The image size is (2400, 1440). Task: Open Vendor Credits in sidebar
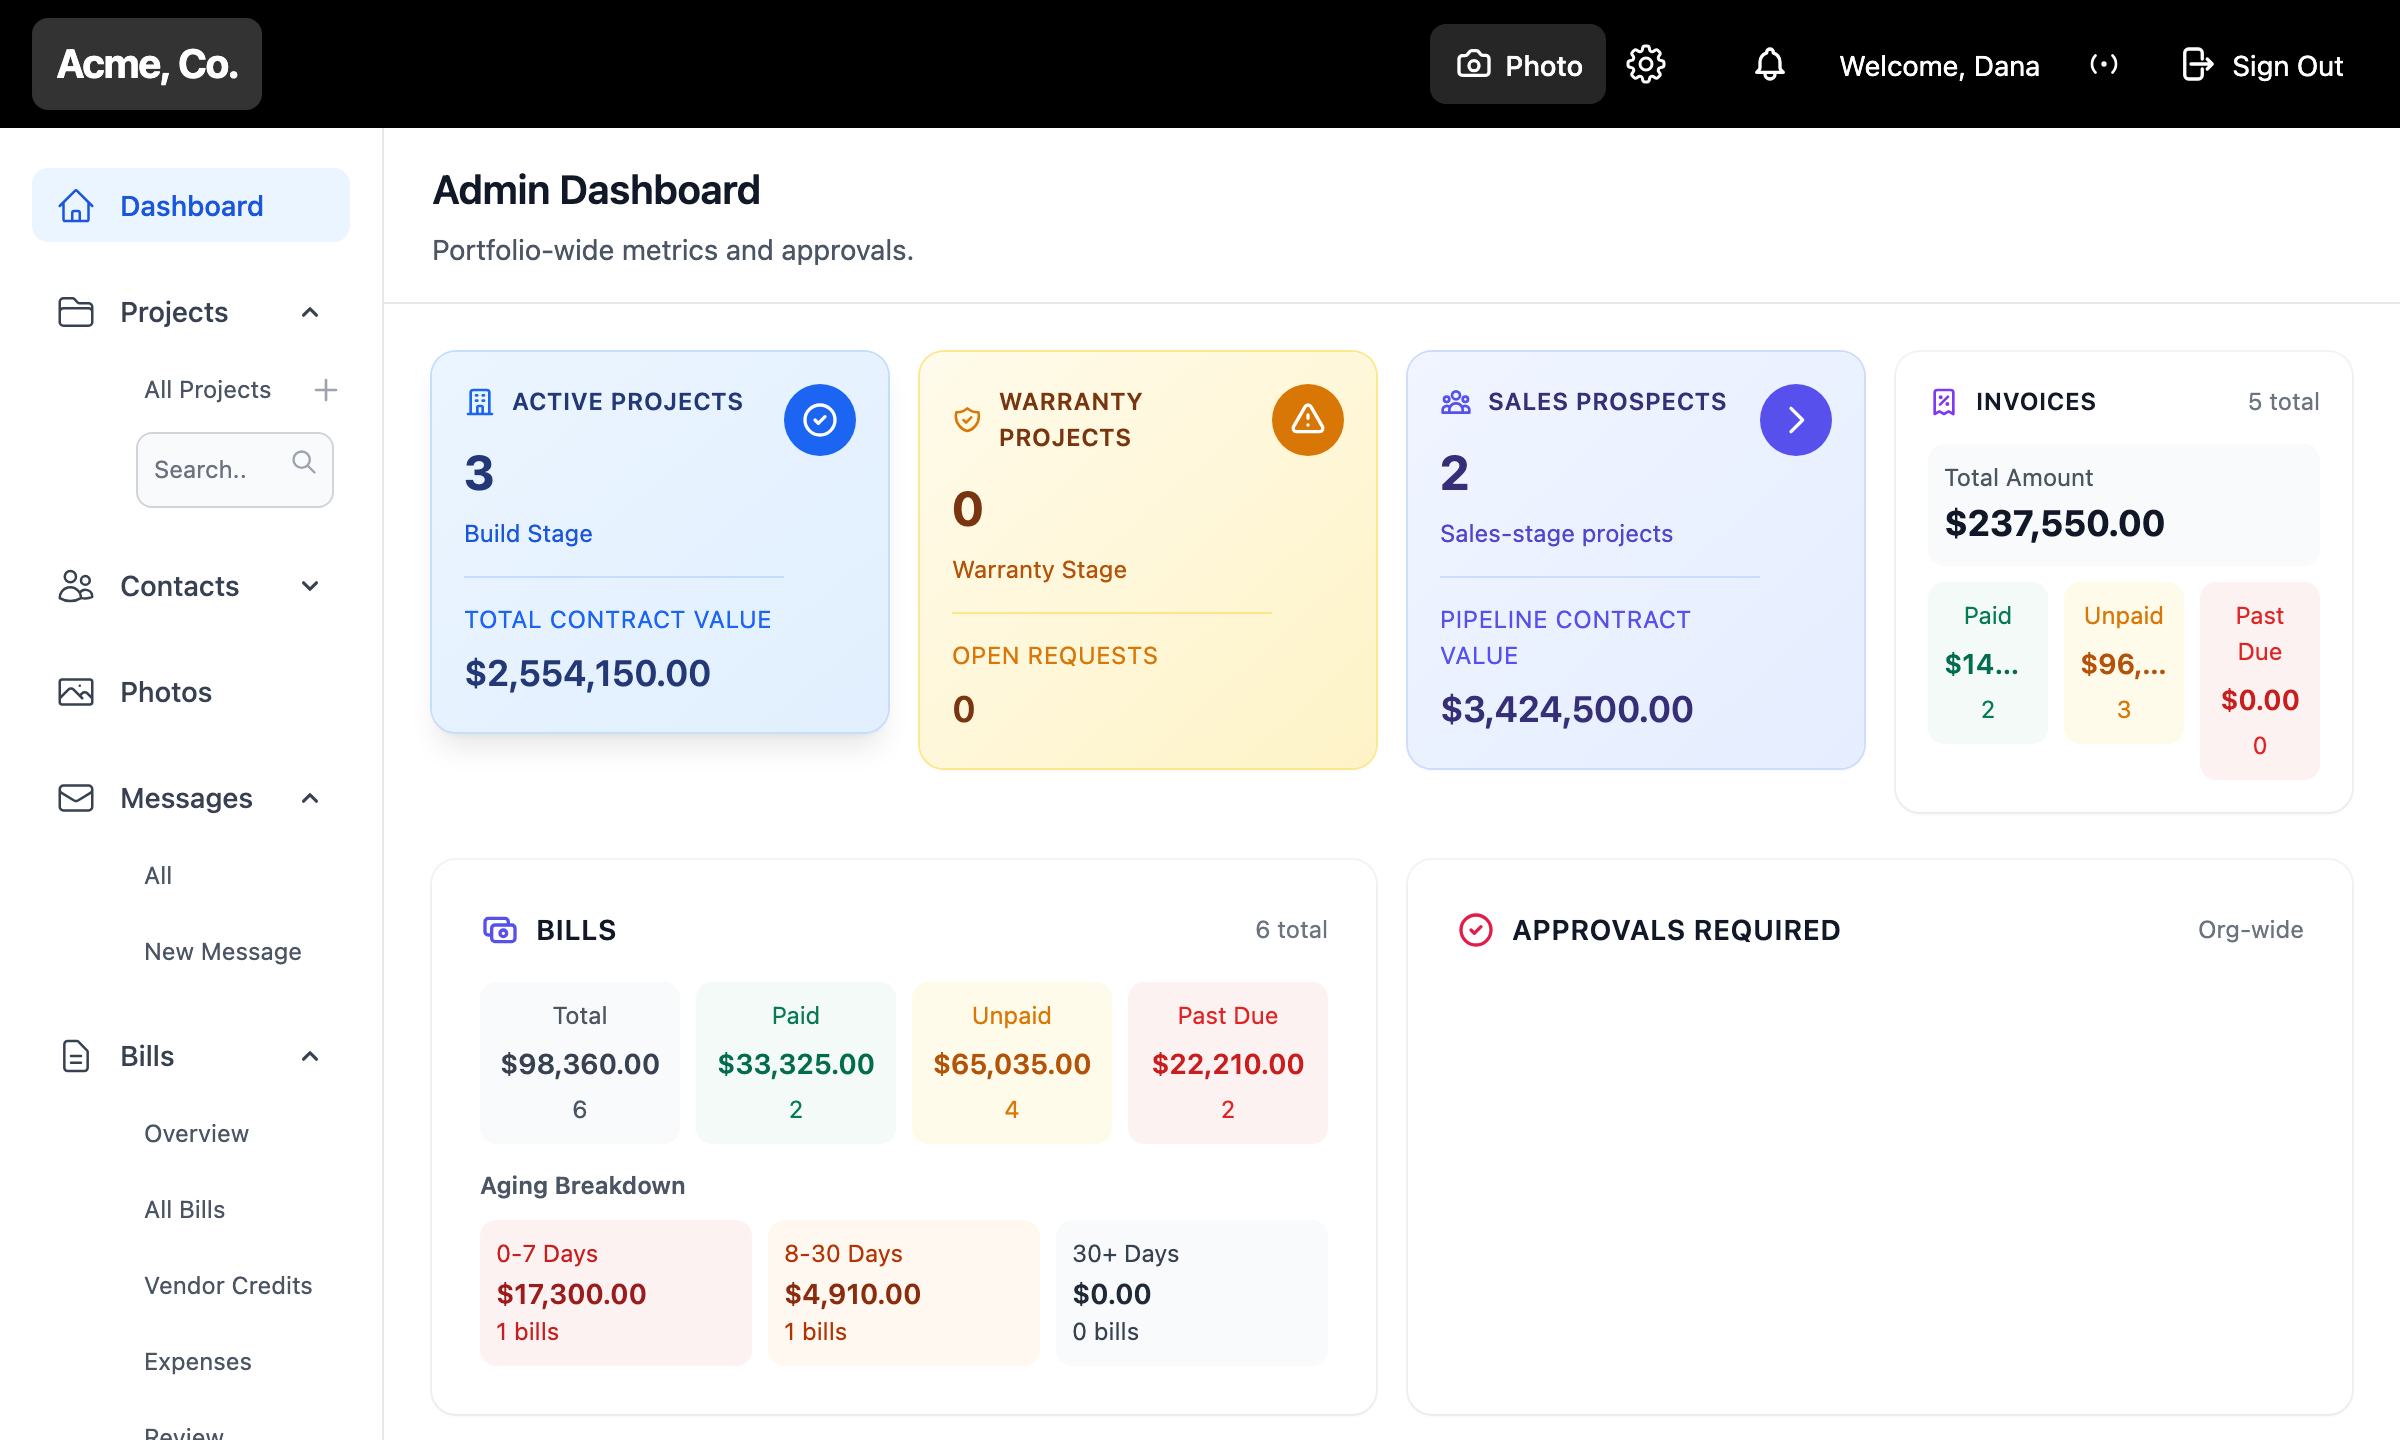click(228, 1286)
